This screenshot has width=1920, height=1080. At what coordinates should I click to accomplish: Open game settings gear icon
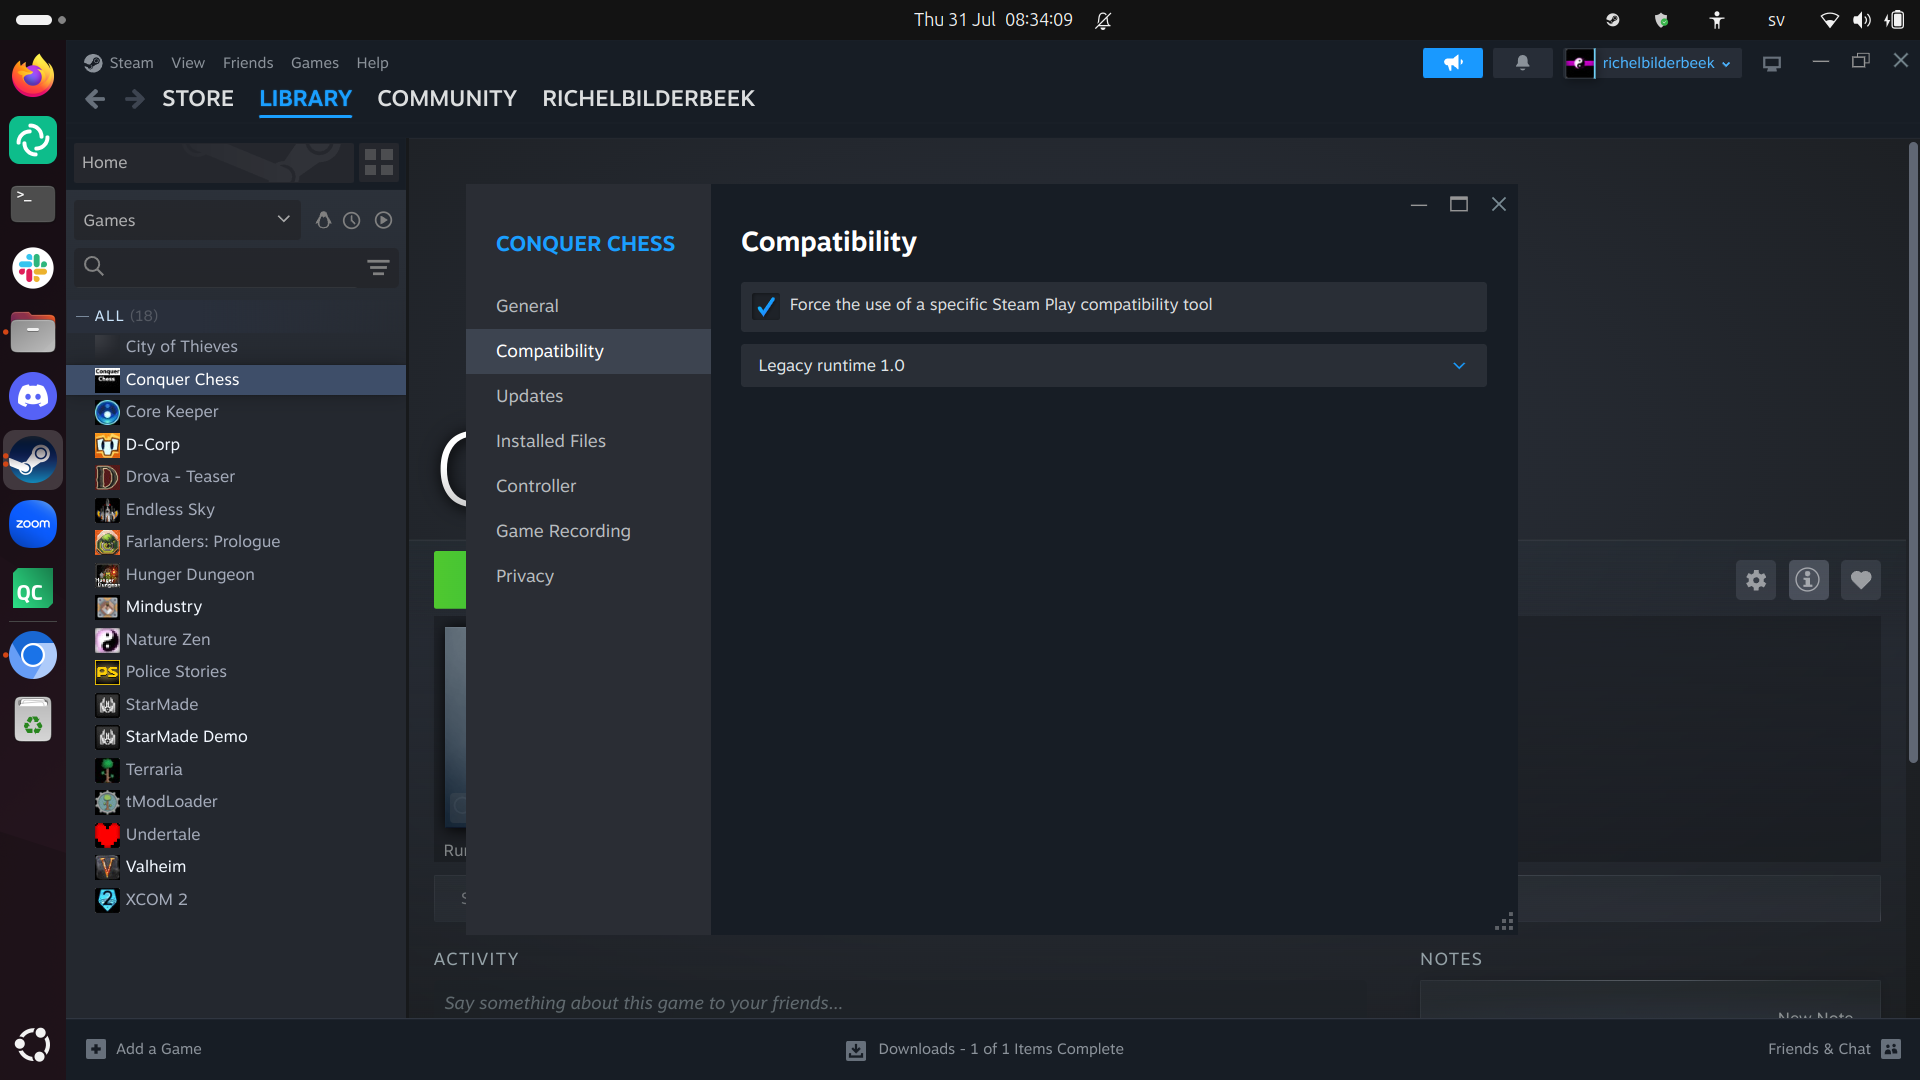[1756, 580]
